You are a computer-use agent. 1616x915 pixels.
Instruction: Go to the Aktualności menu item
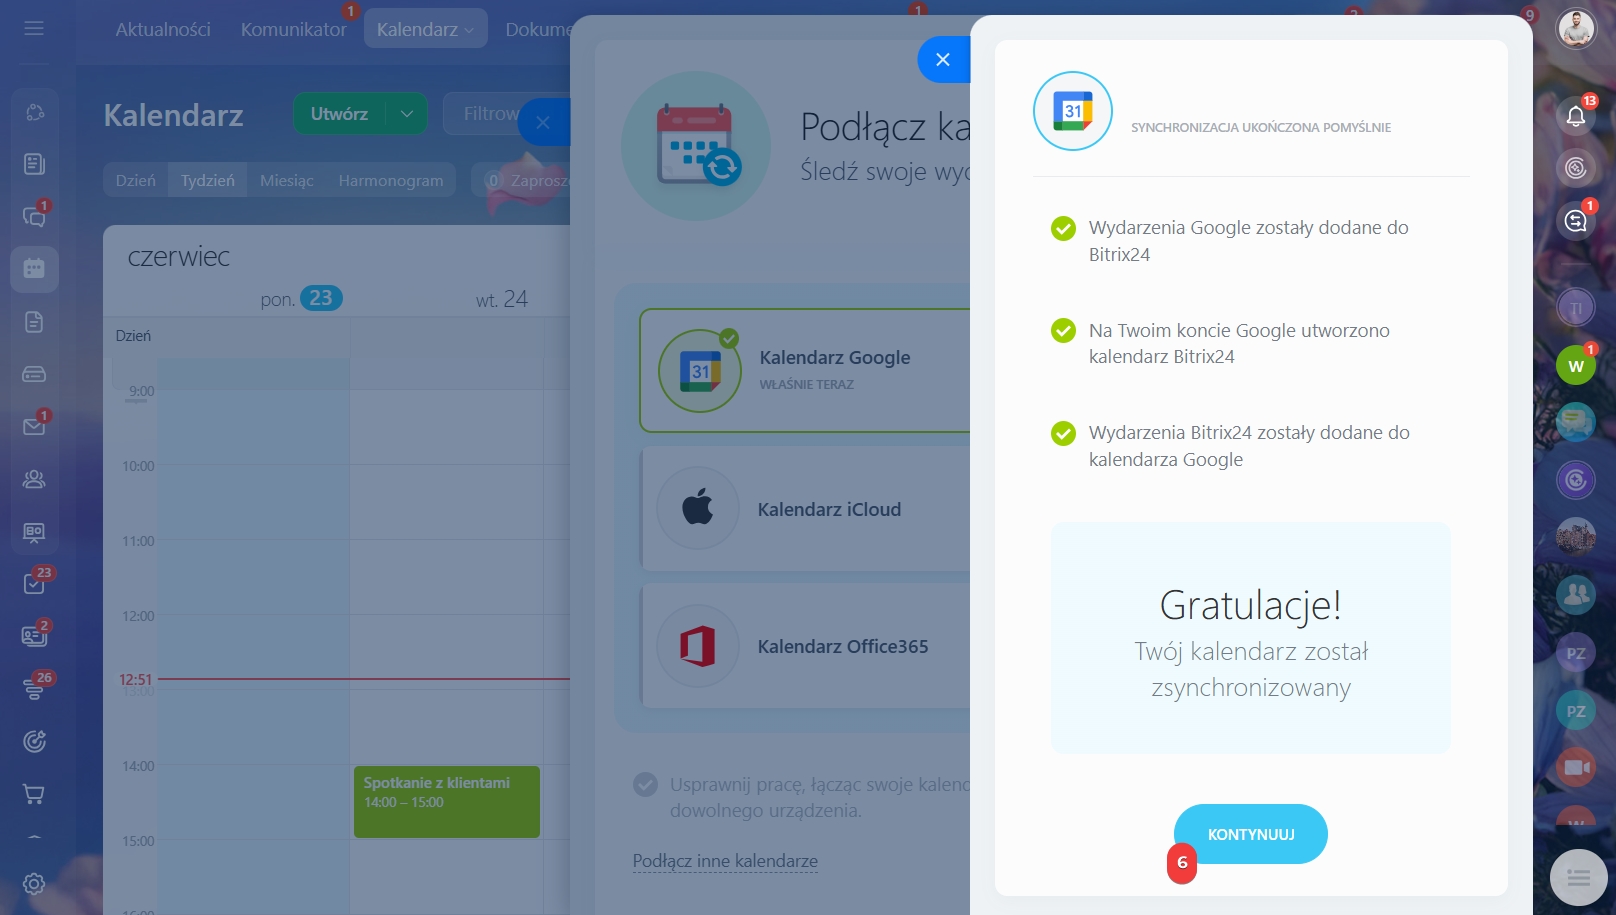coord(163,29)
